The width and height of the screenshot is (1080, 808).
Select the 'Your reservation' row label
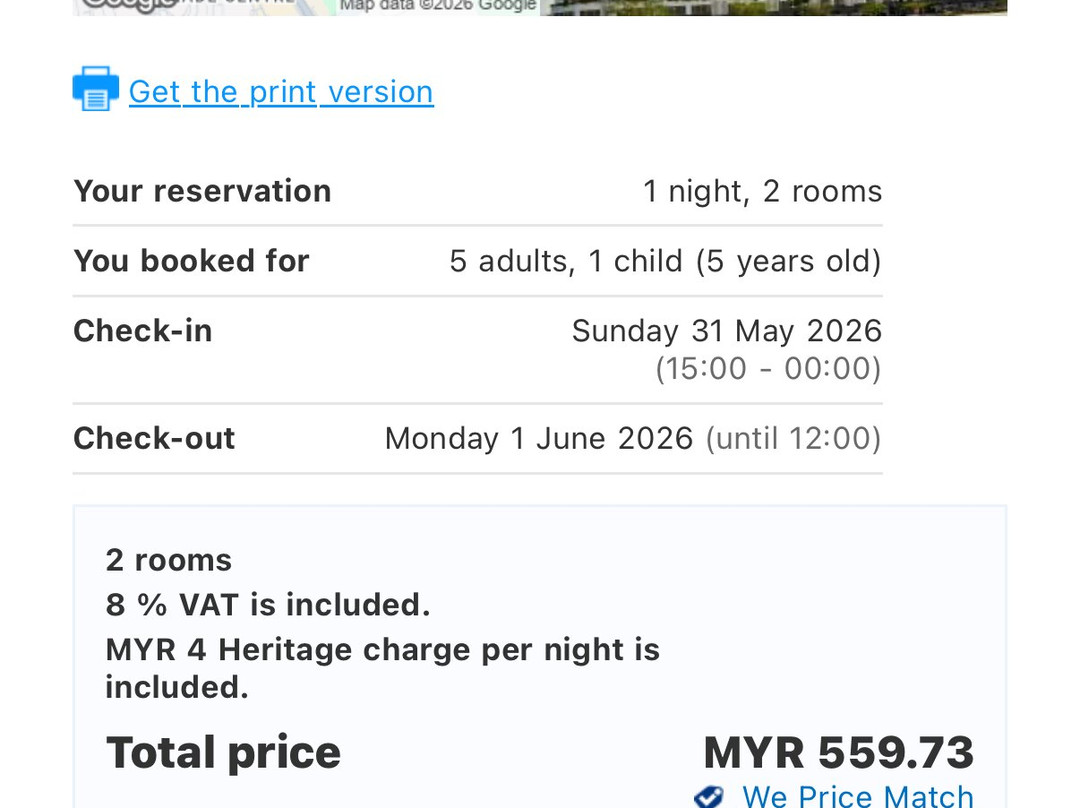[202, 191]
